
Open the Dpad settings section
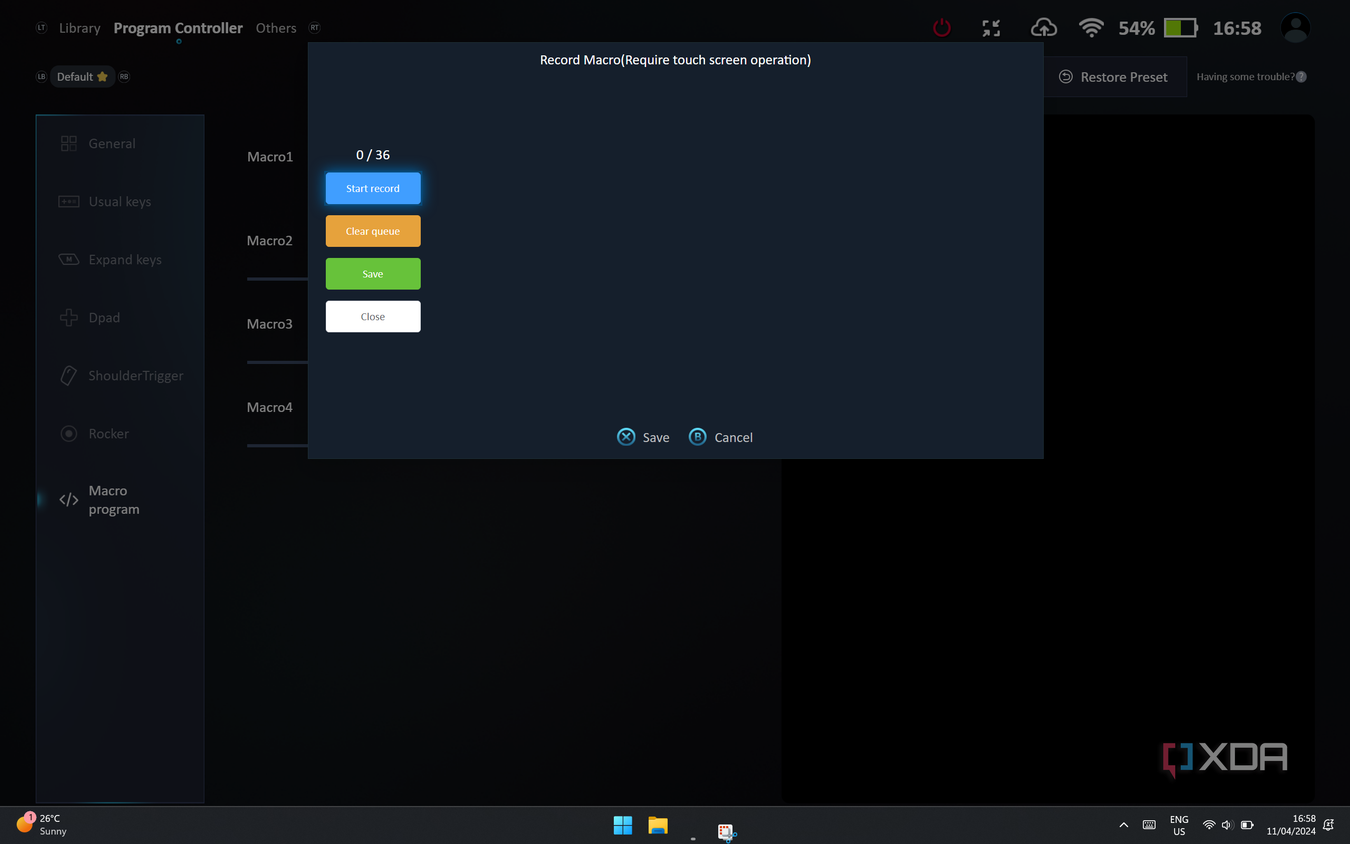click(120, 318)
